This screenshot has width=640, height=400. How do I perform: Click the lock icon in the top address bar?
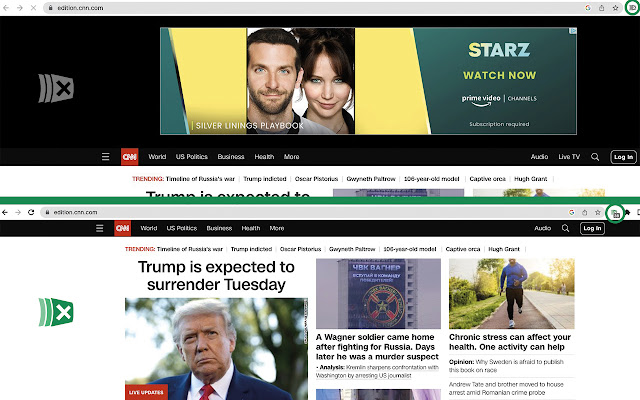tap(51, 8)
